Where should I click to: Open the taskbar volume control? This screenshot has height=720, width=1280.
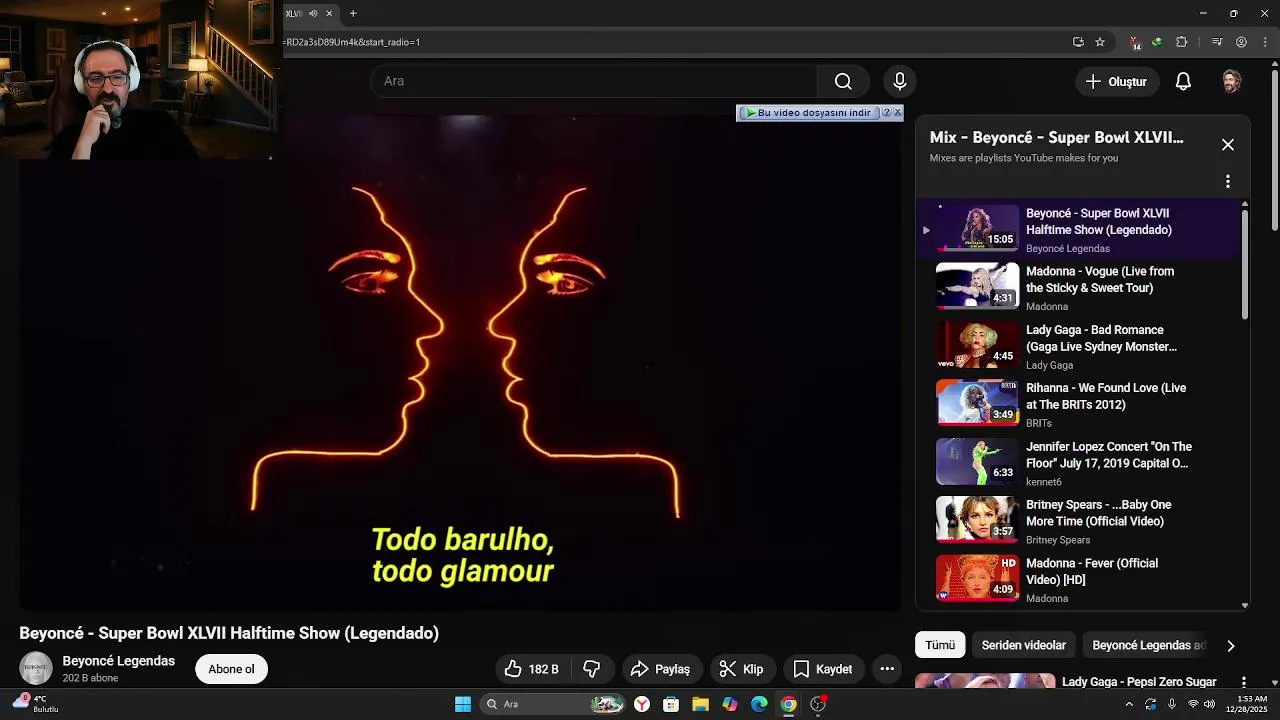coord(1210,704)
